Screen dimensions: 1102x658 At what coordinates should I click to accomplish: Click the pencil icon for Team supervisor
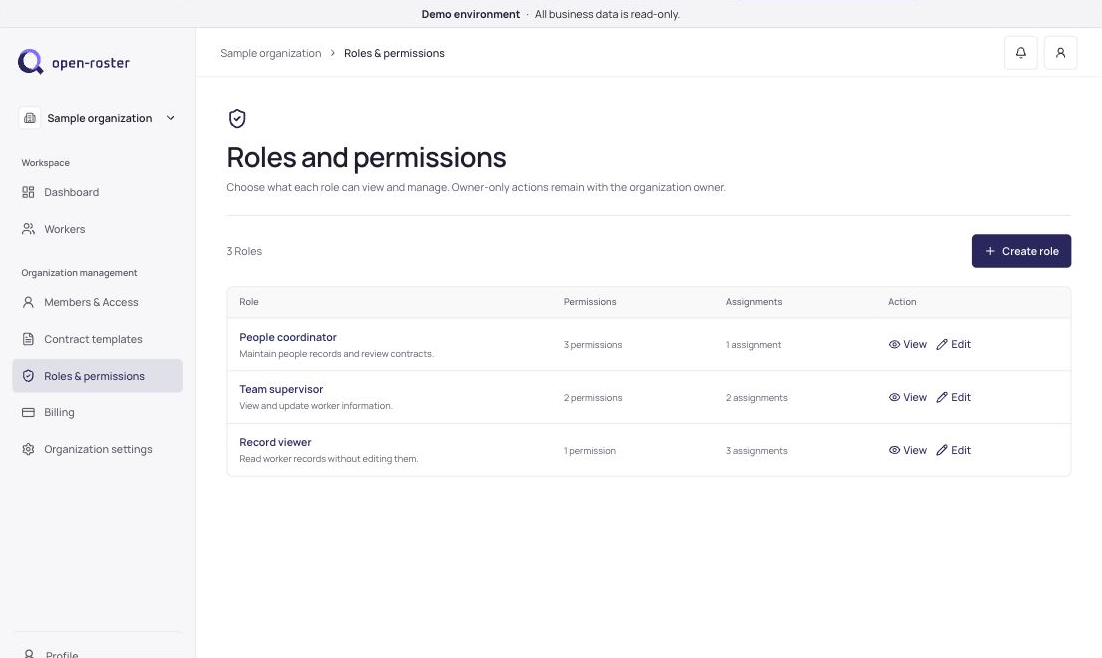click(942, 397)
